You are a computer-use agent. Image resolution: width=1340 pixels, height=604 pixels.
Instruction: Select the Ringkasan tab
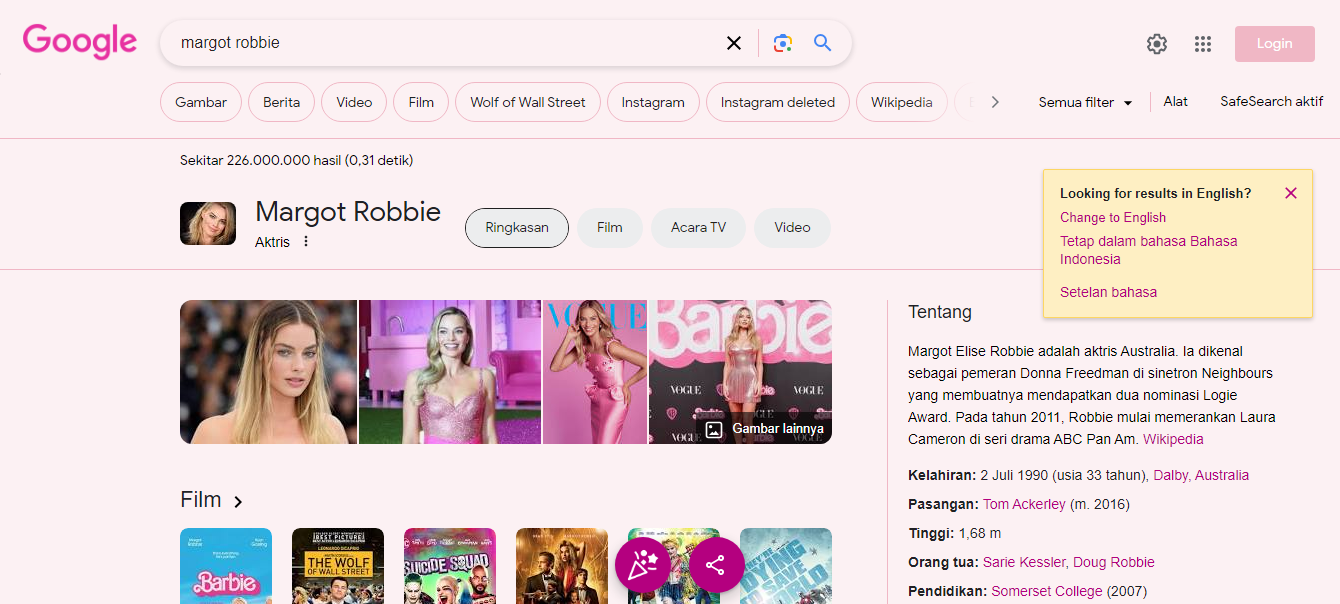(x=517, y=228)
